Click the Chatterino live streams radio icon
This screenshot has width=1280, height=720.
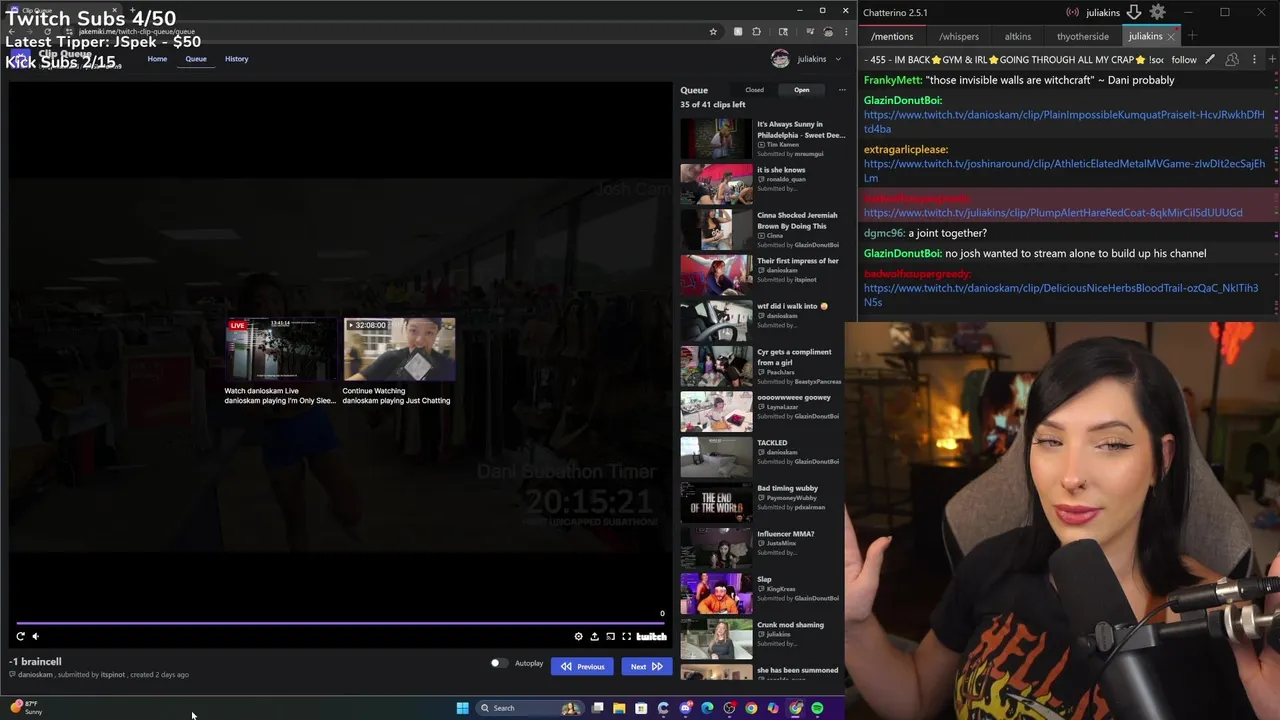pyautogui.click(x=1073, y=12)
